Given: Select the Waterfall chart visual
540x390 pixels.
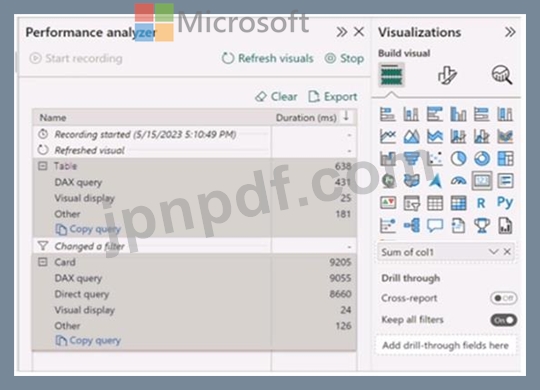Looking at the screenshot, I should coord(388,159).
